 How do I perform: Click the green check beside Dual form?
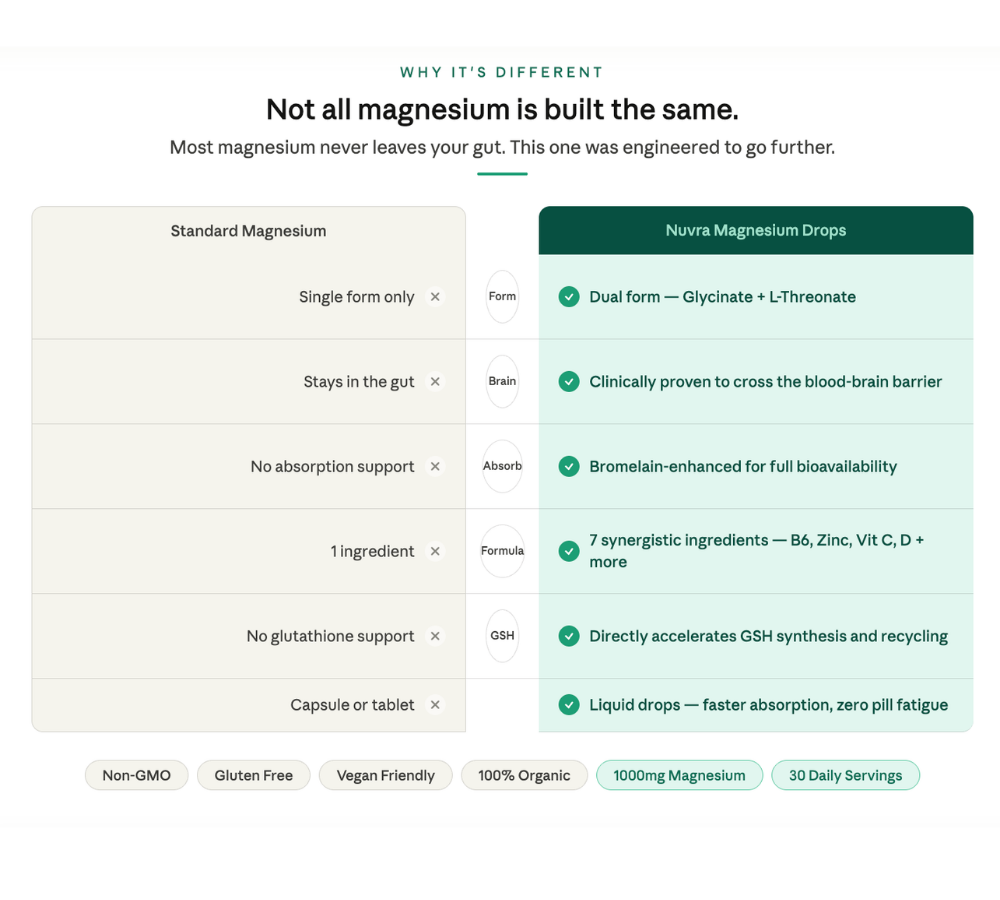pos(569,297)
